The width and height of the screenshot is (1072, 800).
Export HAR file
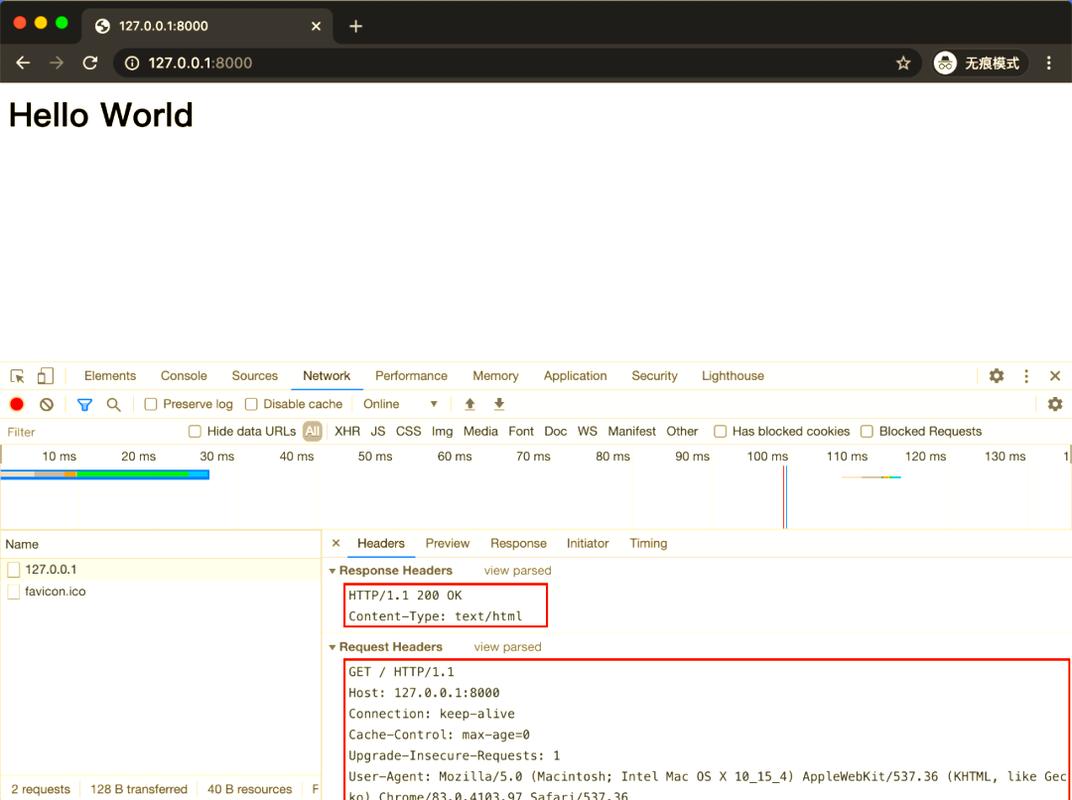coord(498,404)
